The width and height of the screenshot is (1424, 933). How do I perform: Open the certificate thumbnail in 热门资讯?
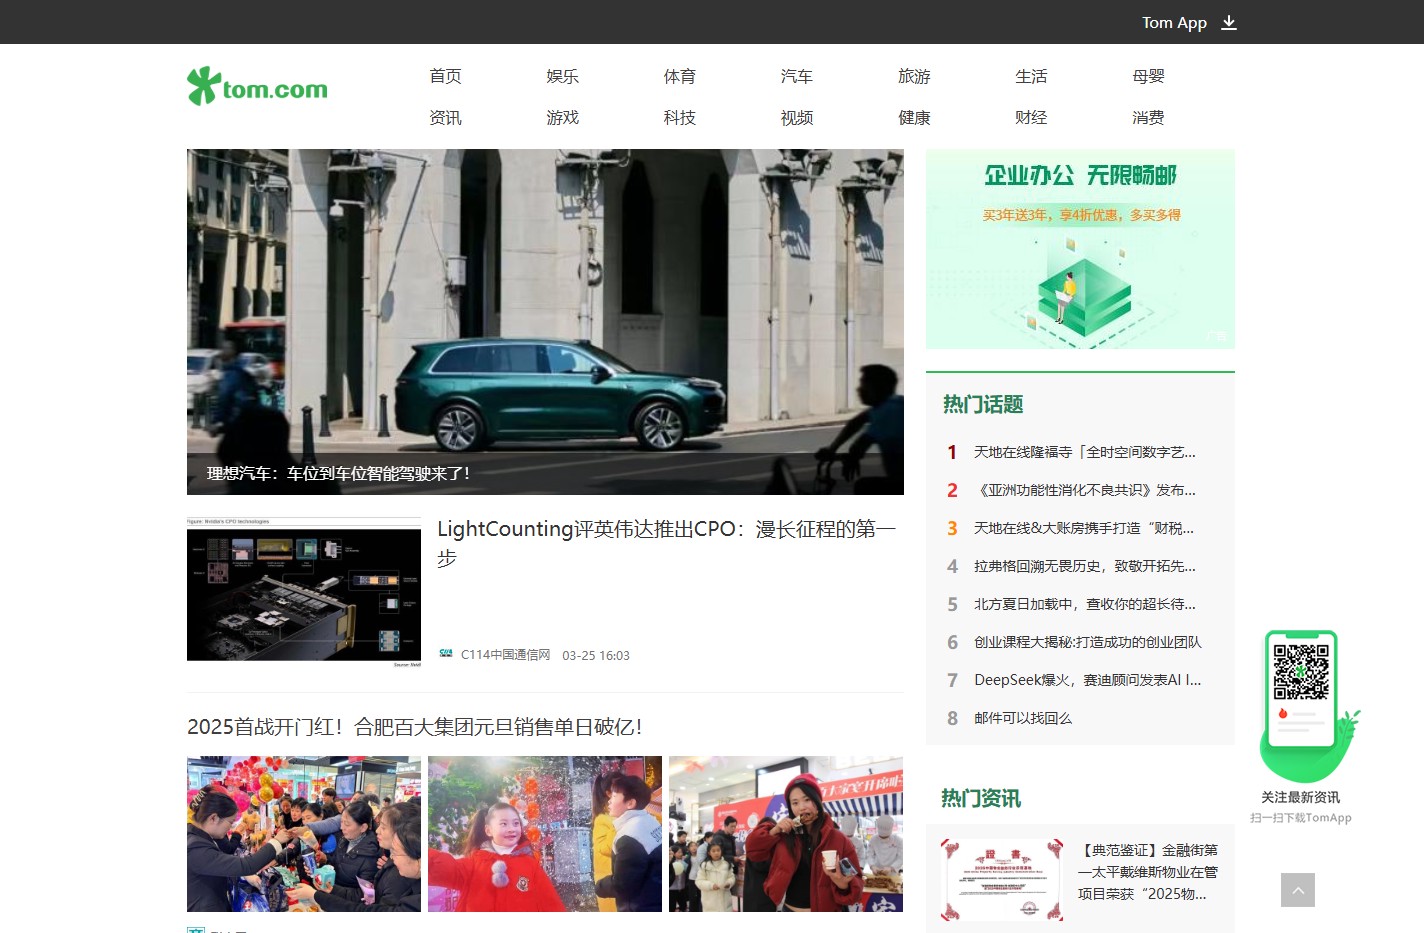(x=1002, y=880)
